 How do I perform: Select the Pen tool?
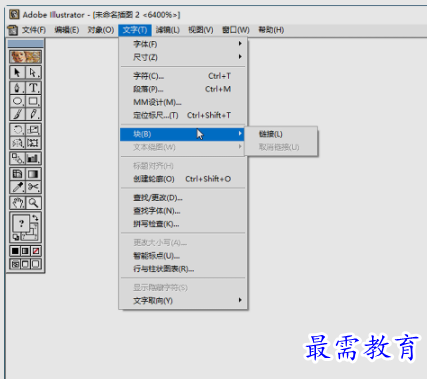click(x=17, y=88)
